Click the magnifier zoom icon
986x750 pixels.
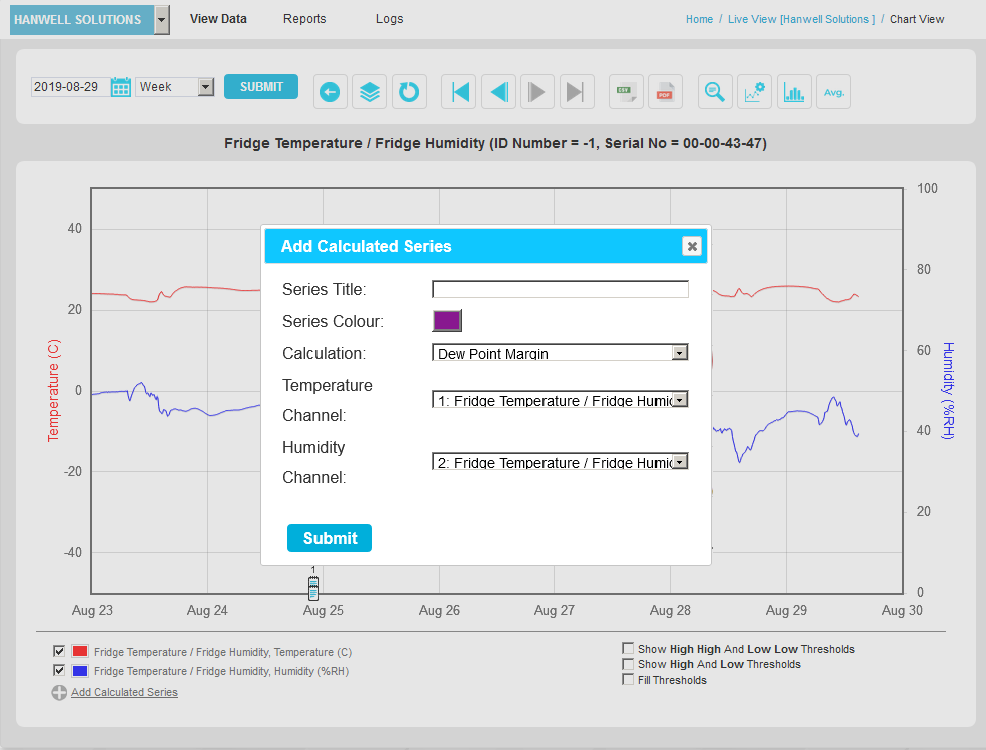[x=715, y=92]
